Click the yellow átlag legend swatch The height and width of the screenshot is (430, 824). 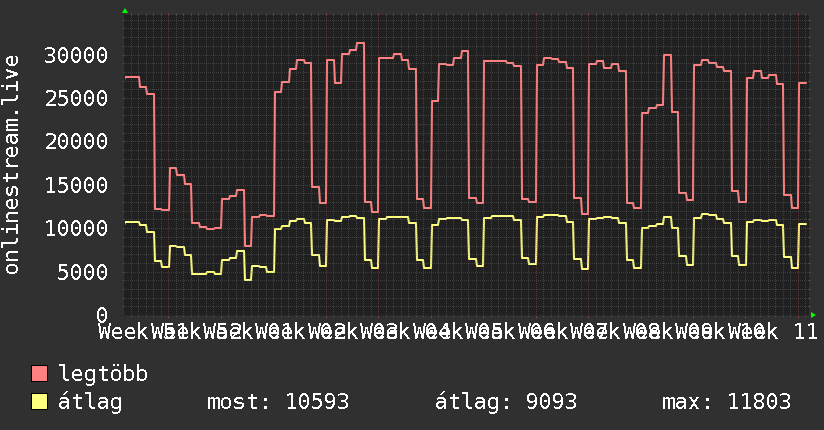pyautogui.click(x=39, y=402)
